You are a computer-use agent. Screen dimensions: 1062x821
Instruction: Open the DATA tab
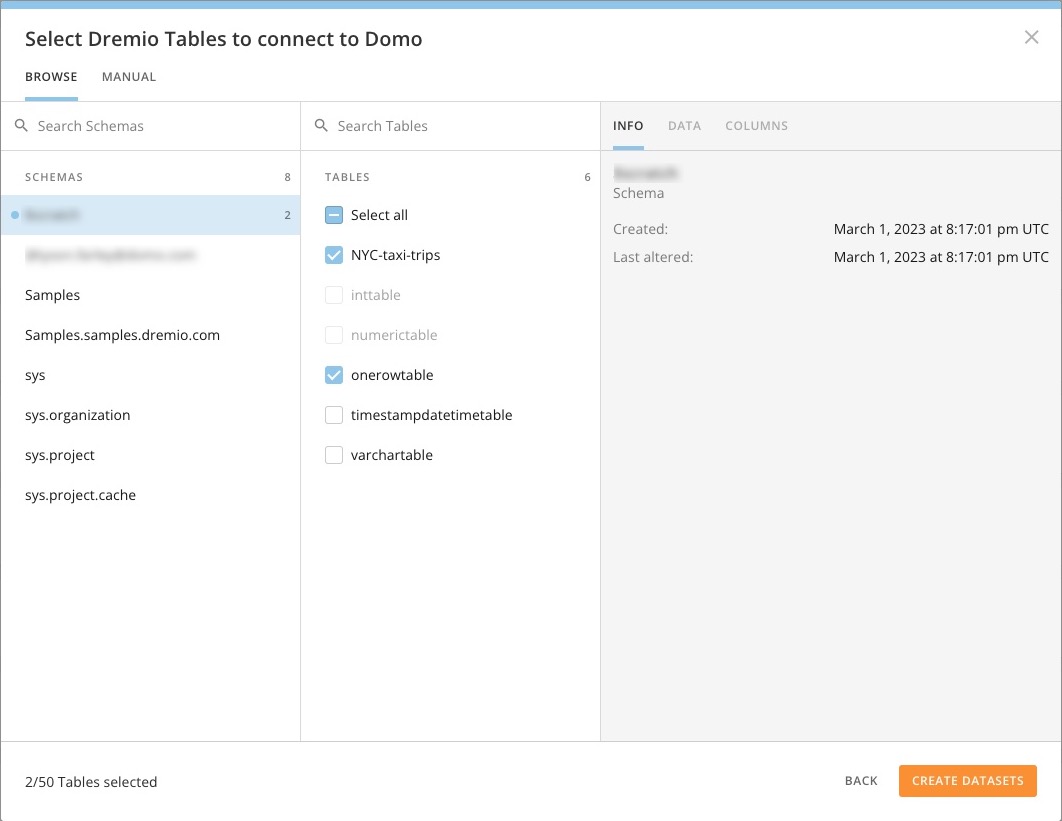click(684, 125)
